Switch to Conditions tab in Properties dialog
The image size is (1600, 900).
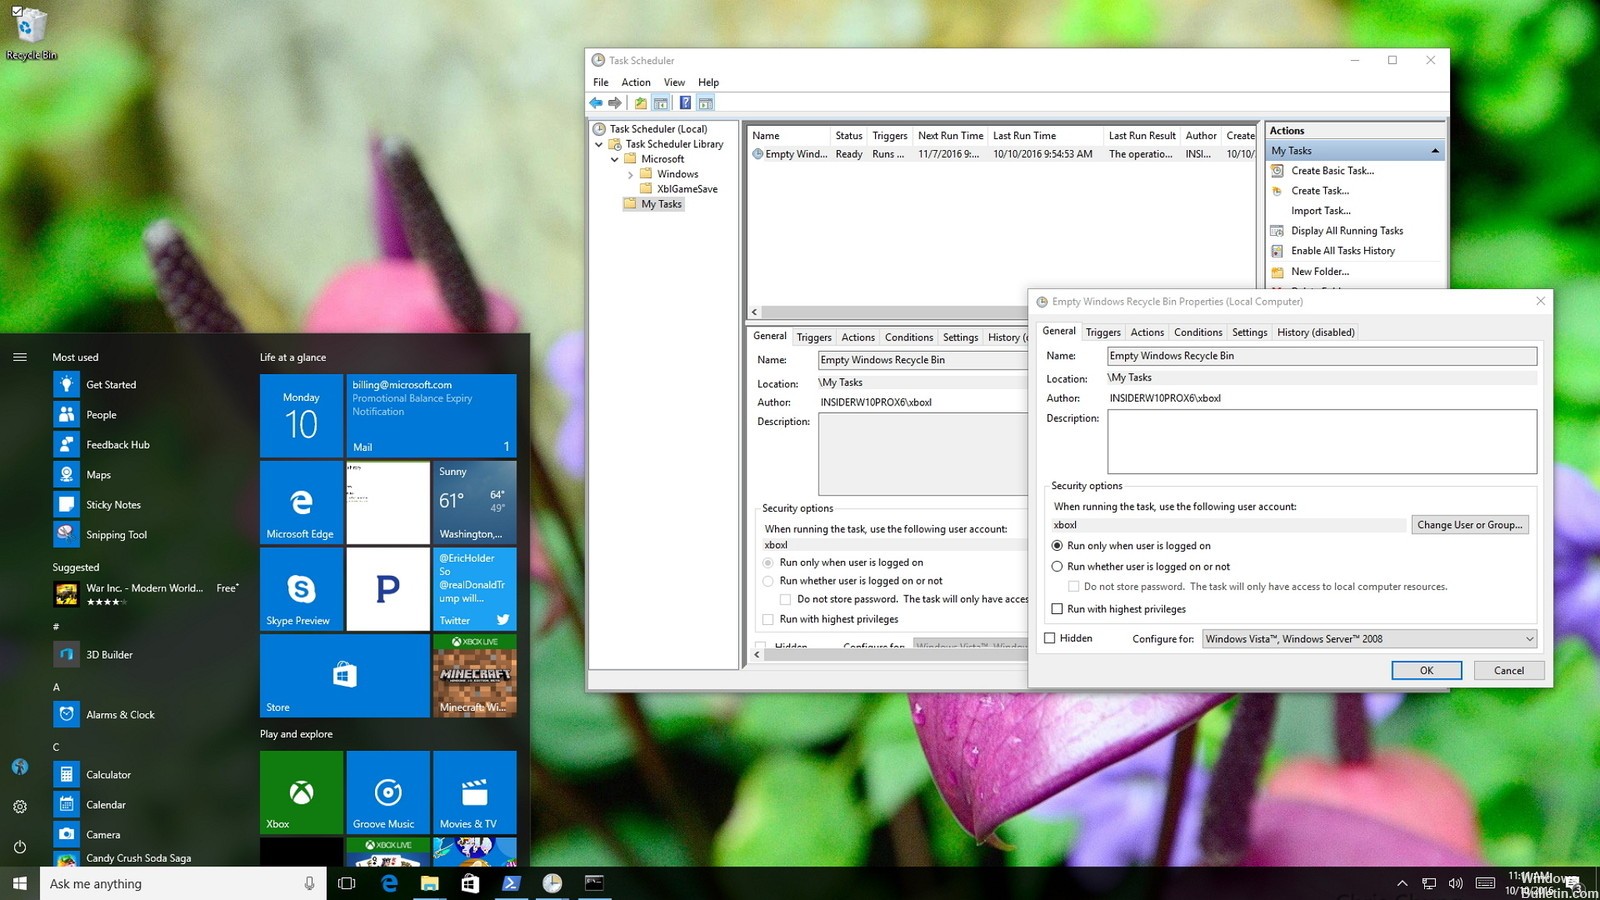[x=1198, y=332]
